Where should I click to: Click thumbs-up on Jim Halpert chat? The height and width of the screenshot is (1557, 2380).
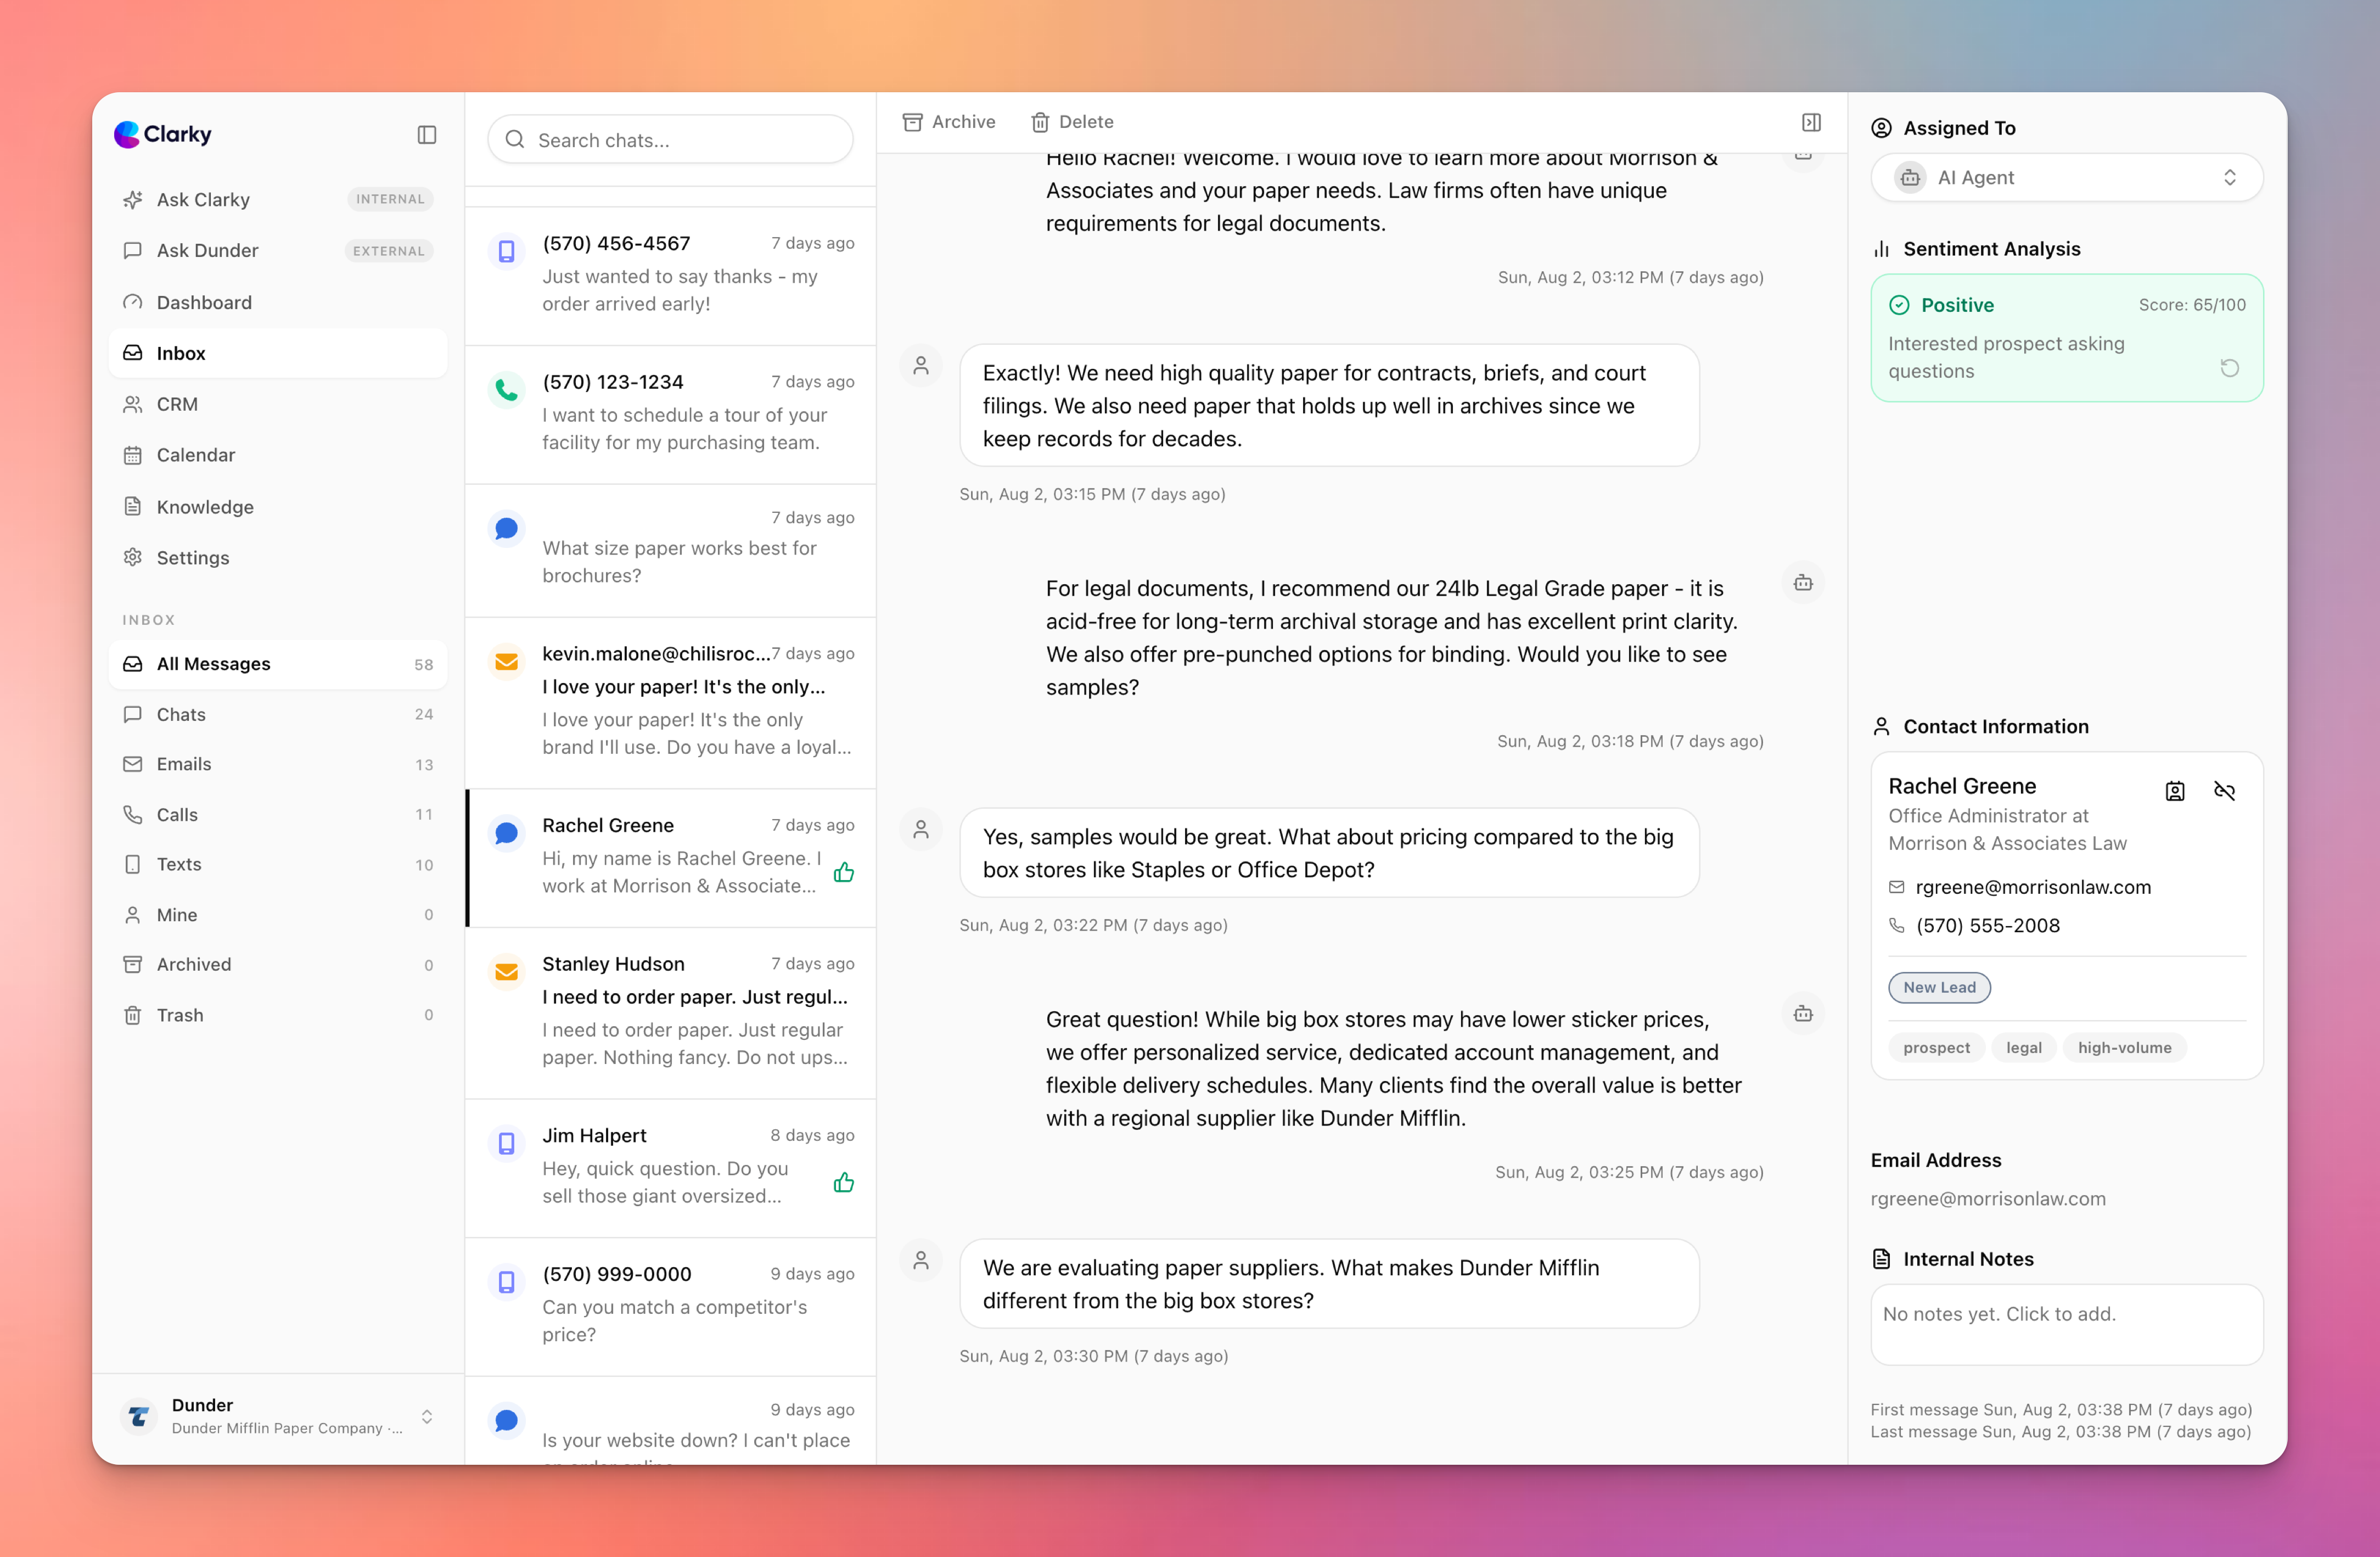pyautogui.click(x=844, y=1182)
